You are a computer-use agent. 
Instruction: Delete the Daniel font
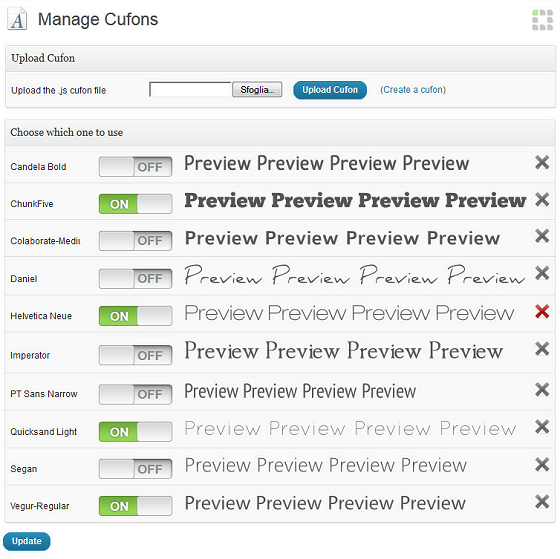(542, 273)
